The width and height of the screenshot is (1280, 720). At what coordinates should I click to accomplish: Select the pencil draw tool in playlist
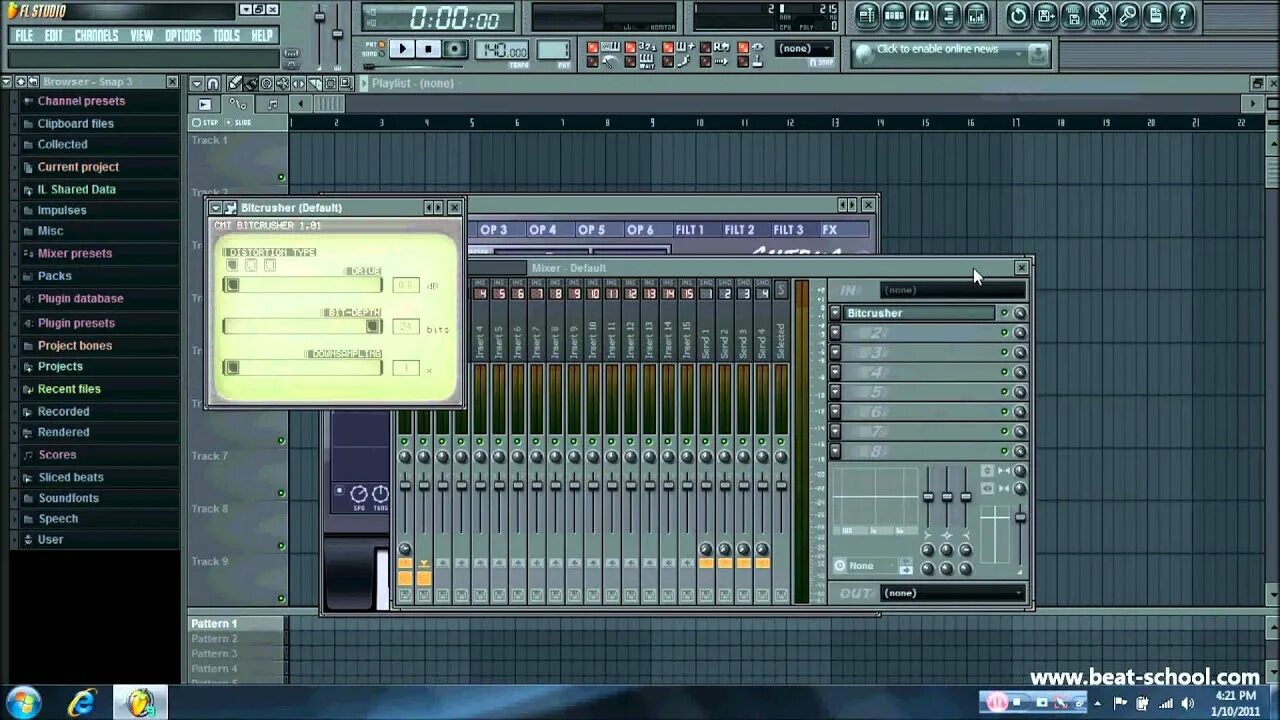tap(235, 83)
